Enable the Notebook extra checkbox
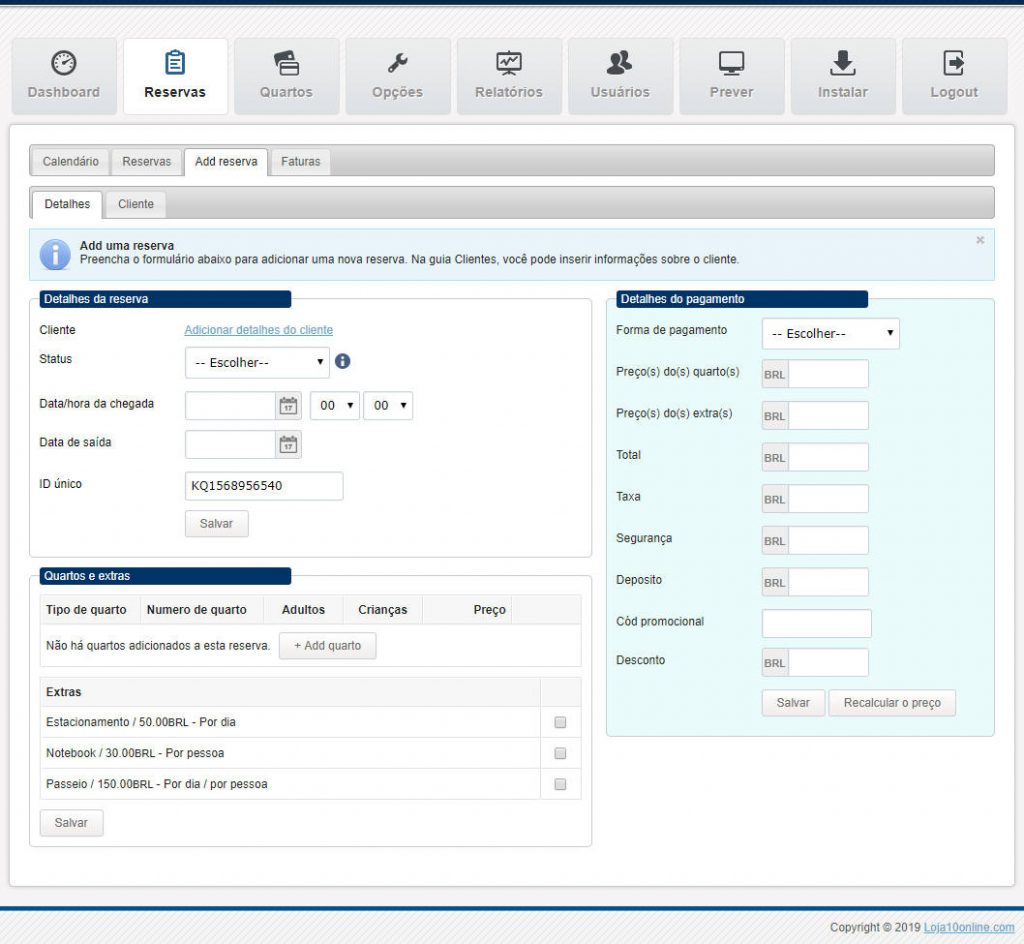The width and height of the screenshot is (1024, 944). pos(560,753)
